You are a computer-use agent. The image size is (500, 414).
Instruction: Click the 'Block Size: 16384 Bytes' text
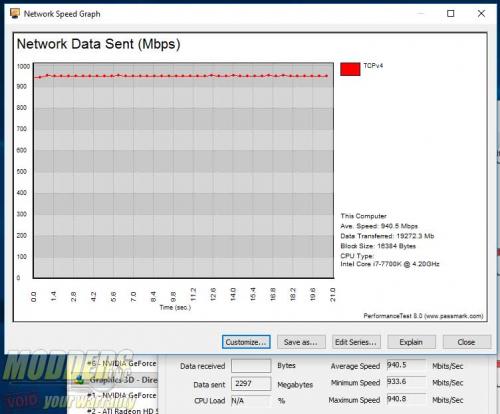tap(378, 246)
